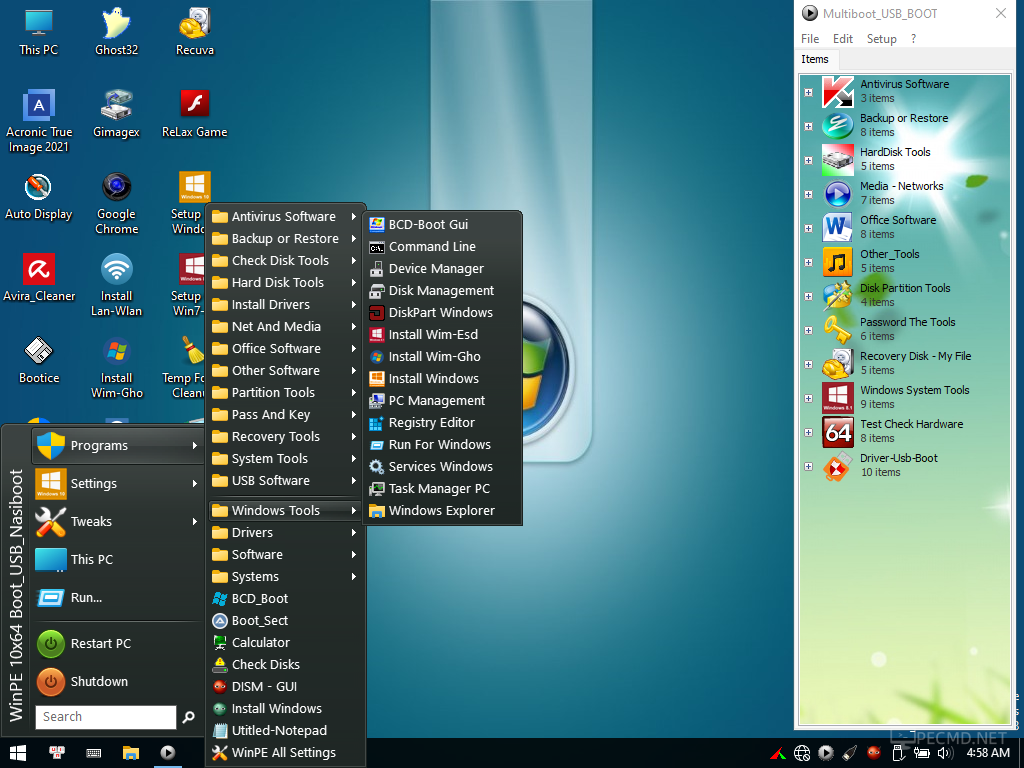Click the Search input field

(105, 716)
